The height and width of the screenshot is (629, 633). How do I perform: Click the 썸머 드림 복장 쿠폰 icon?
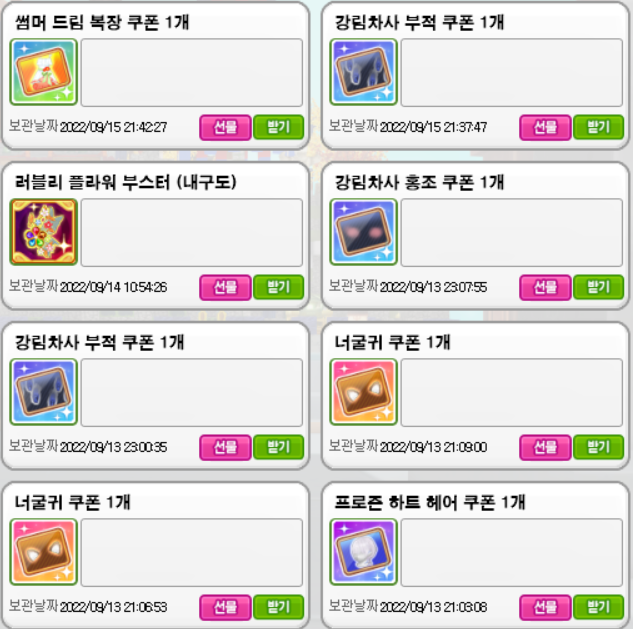(x=44, y=72)
